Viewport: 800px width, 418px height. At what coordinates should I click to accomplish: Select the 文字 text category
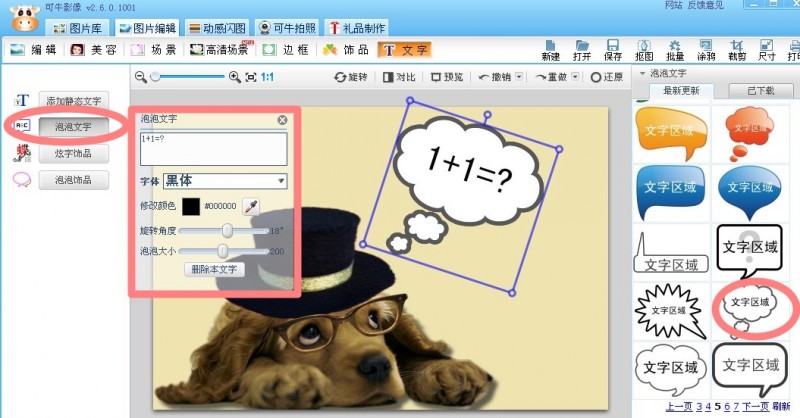coord(405,50)
